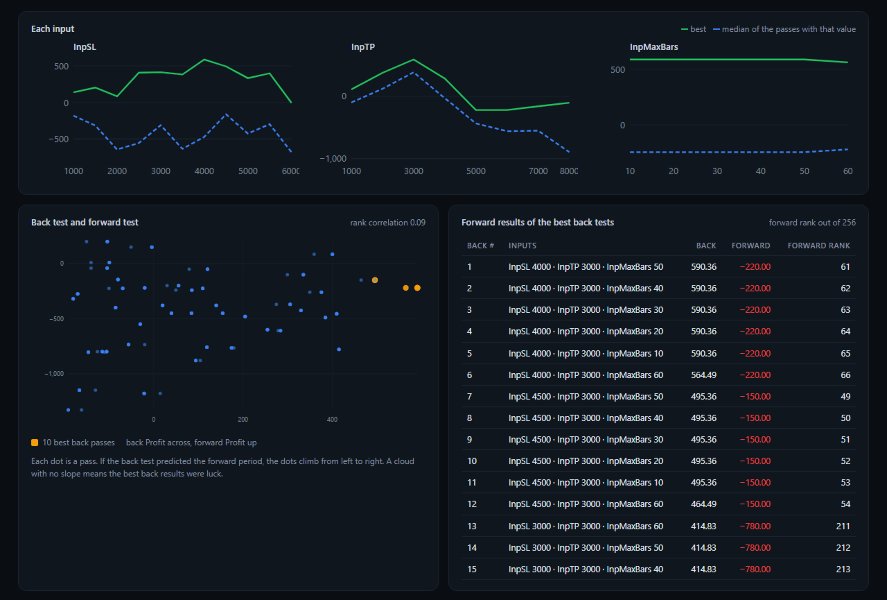Screen dimensions: 887x600
Task: Click the BACK # column header
Action: pos(480,245)
